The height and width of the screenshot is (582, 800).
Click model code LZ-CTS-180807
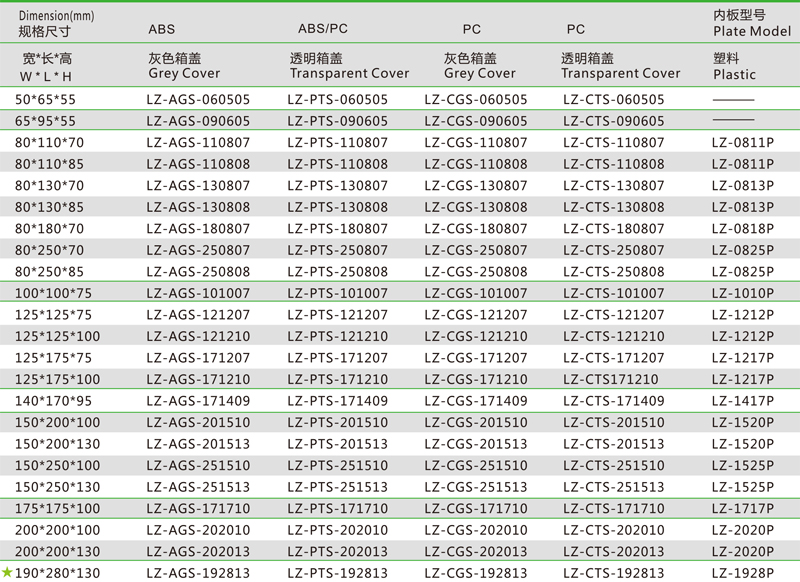point(613,229)
